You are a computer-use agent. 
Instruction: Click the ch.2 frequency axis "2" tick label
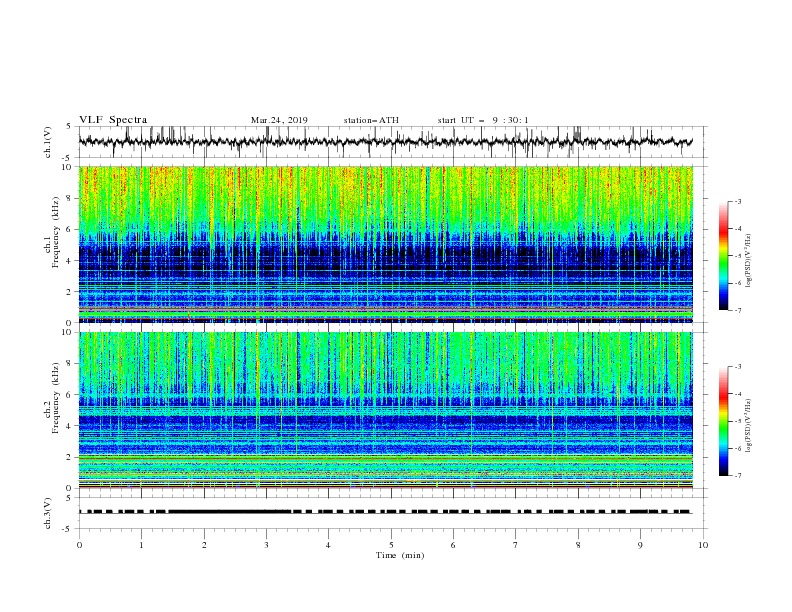coord(70,457)
